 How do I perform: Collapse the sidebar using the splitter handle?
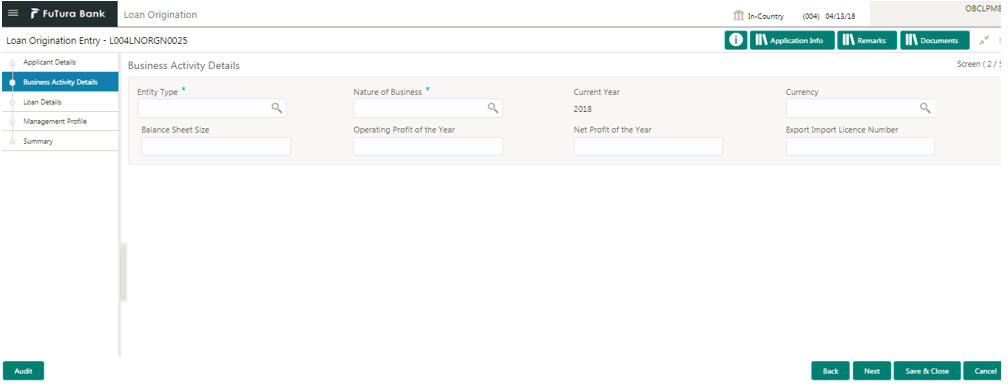pyautogui.click(x=123, y=273)
